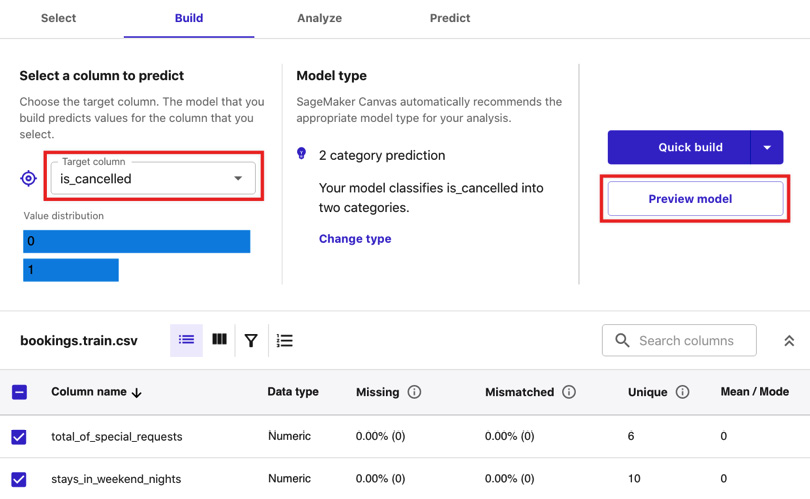Screen dimensions: 810x499
Task: Expand the Quick build dropdown arrow
Action: [767, 147]
